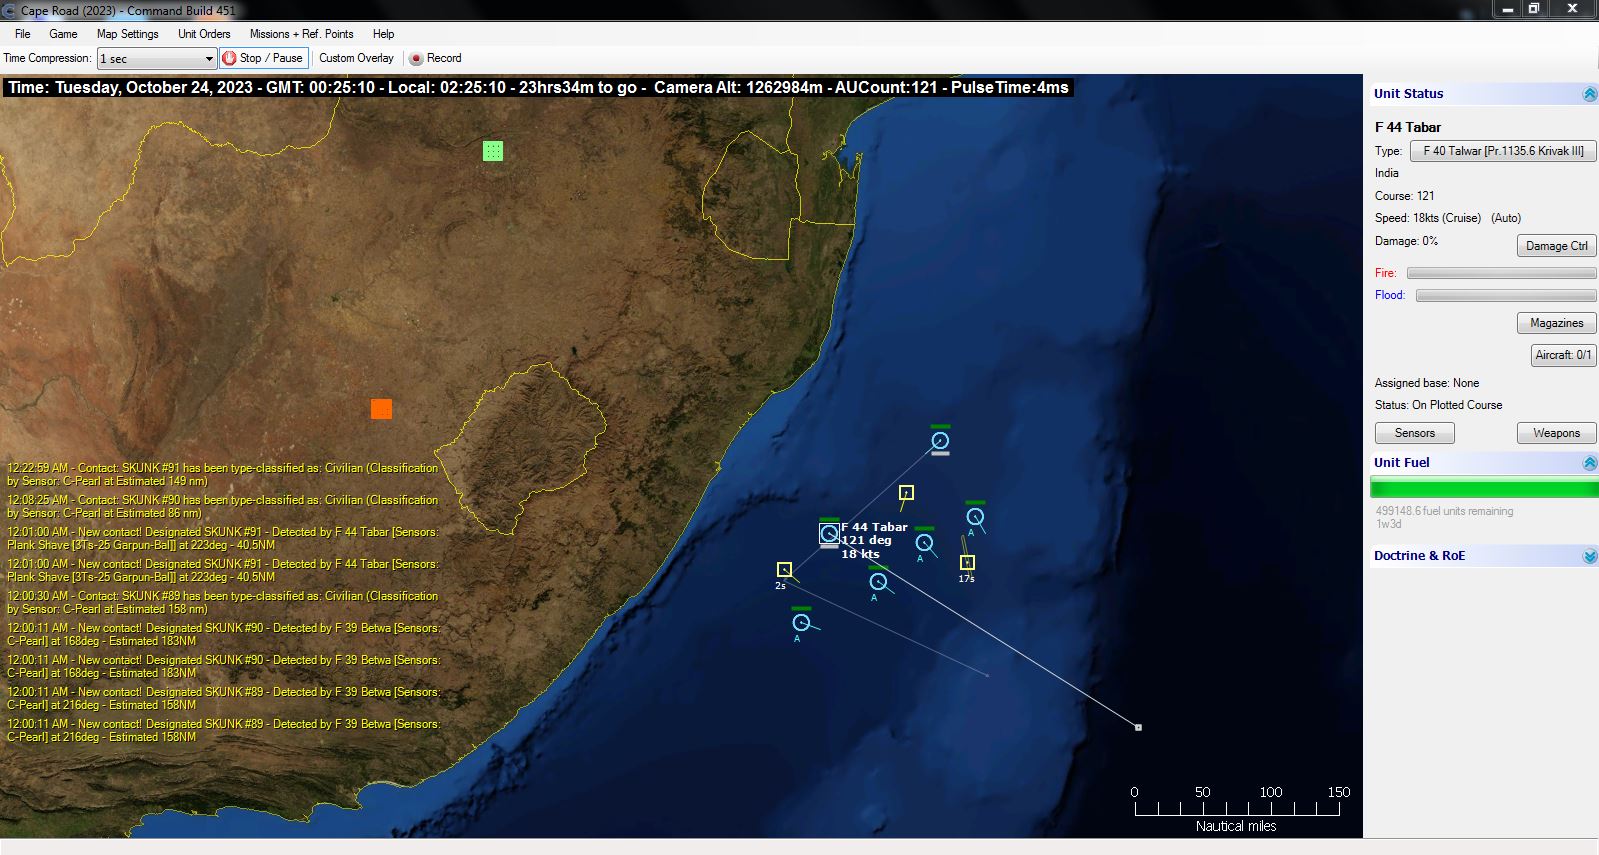Image resolution: width=1599 pixels, height=855 pixels.
Task: Open the Missions + Ref. Points menu
Action: (x=301, y=34)
